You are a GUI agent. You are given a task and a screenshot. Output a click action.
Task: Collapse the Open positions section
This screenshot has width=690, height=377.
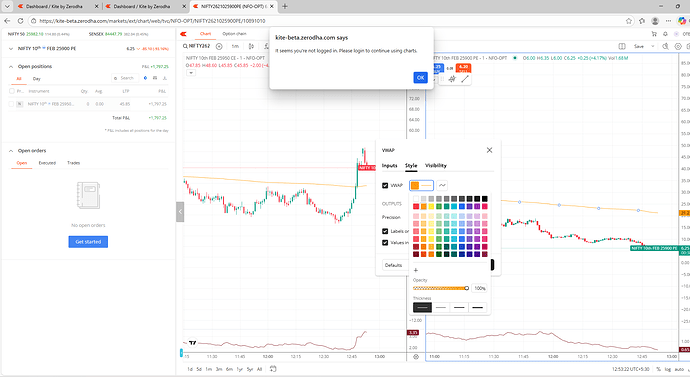point(11,66)
